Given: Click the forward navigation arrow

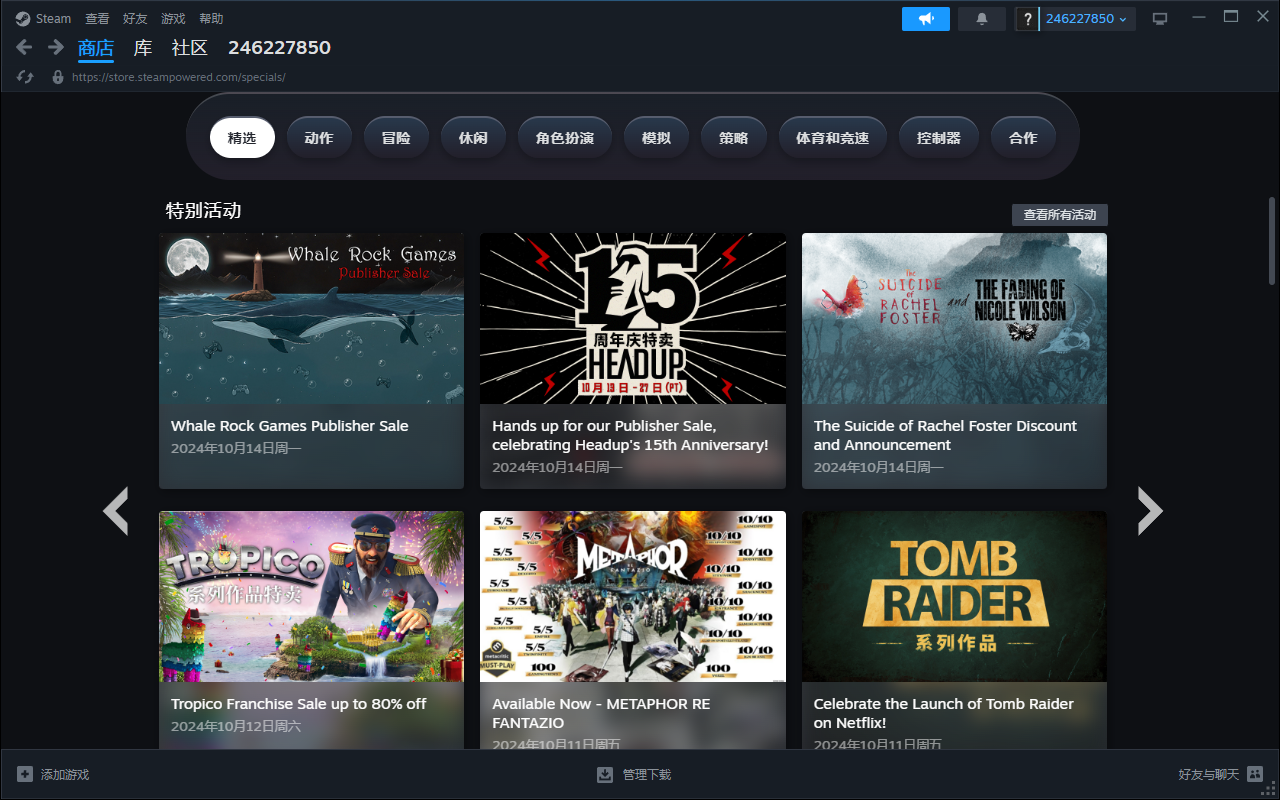Looking at the screenshot, I should tap(56, 47).
